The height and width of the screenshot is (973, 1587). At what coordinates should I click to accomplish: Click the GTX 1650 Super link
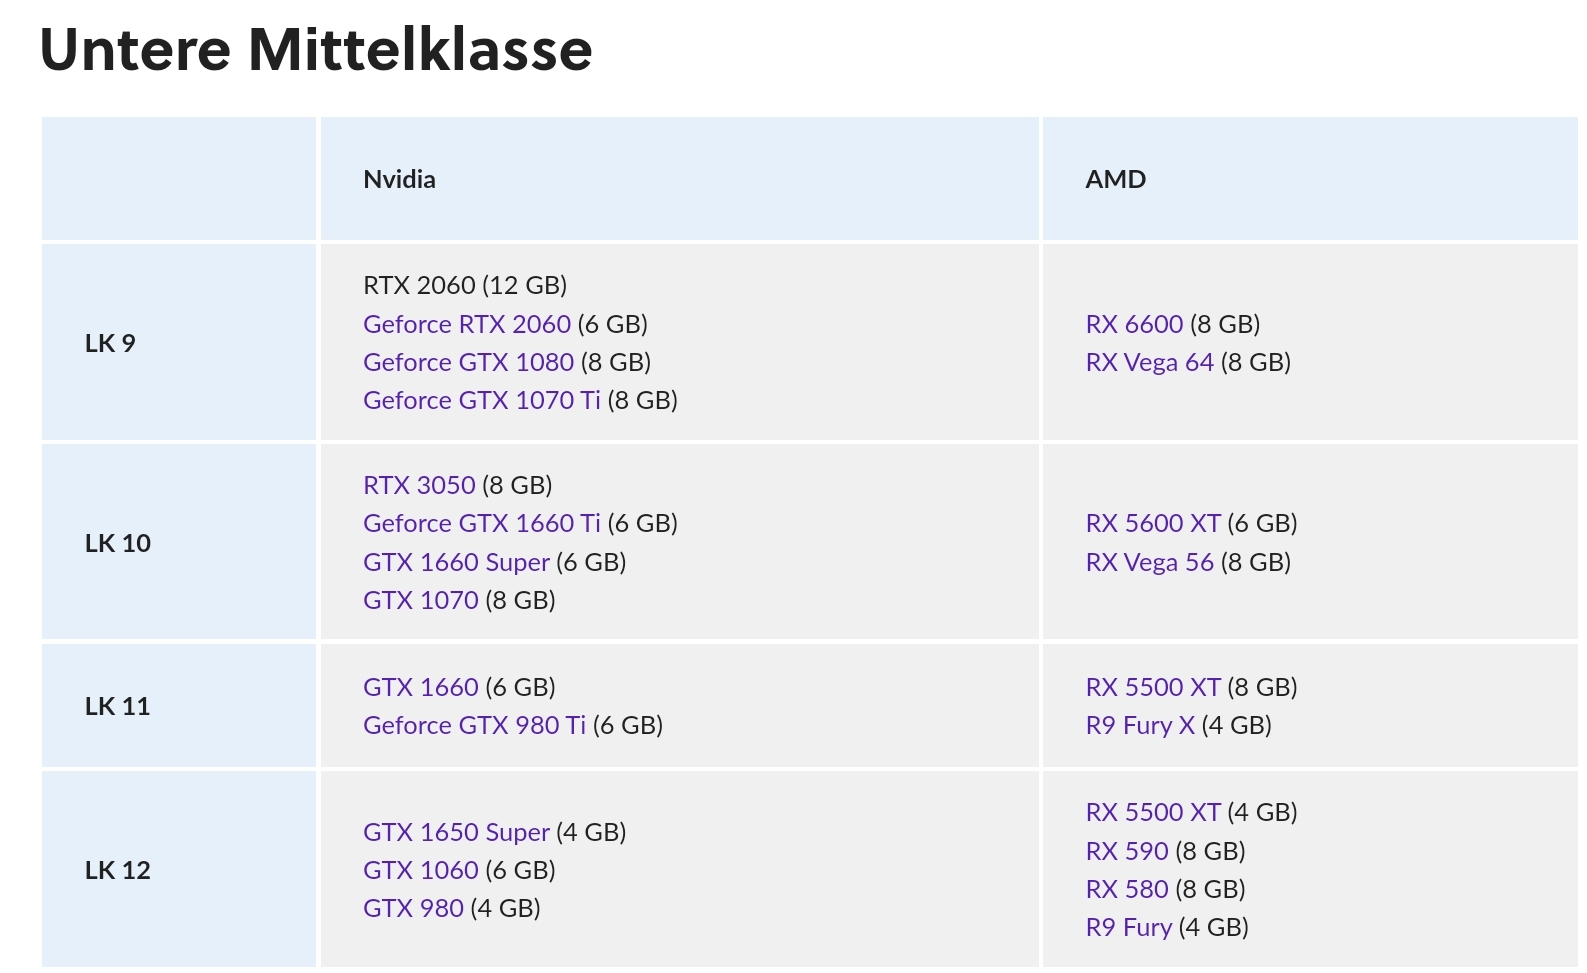[456, 832]
